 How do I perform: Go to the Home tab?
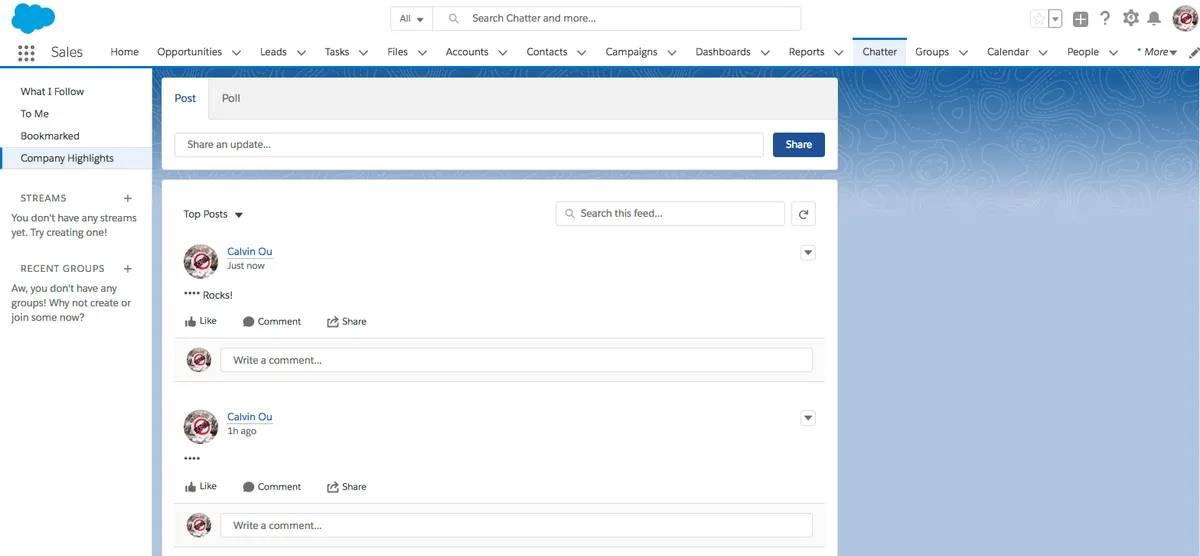[124, 52]
